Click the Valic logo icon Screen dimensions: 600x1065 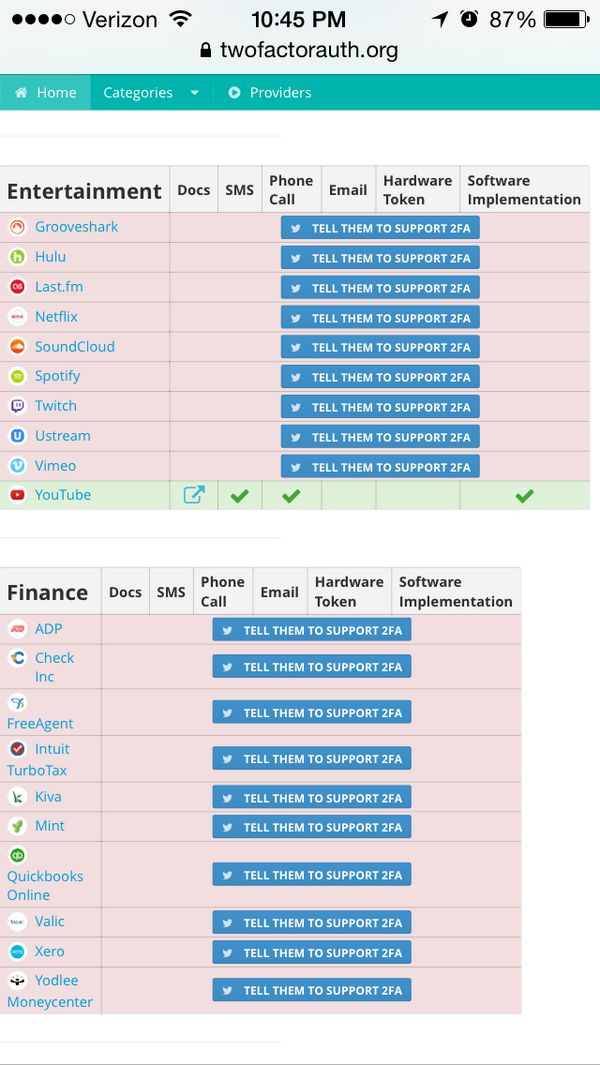[17, 922]
